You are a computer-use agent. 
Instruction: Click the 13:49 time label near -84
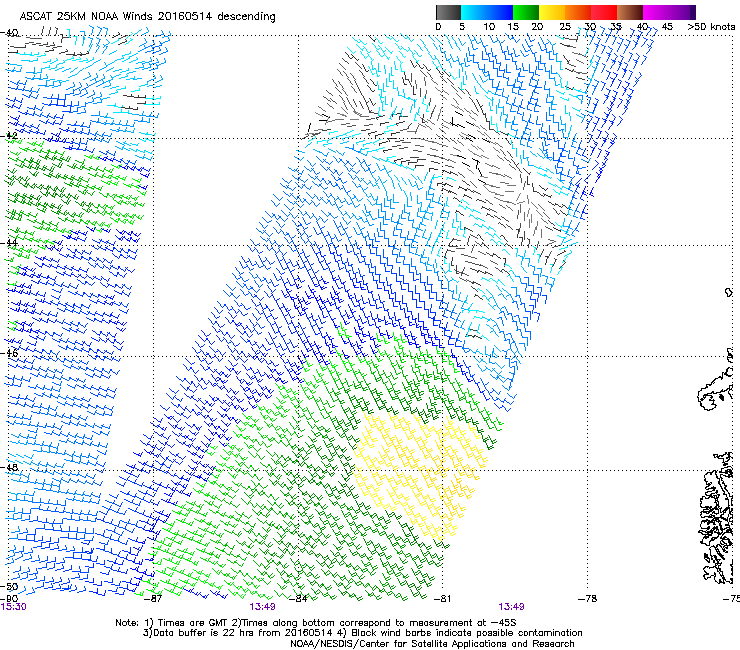click(x=262, y=607)
